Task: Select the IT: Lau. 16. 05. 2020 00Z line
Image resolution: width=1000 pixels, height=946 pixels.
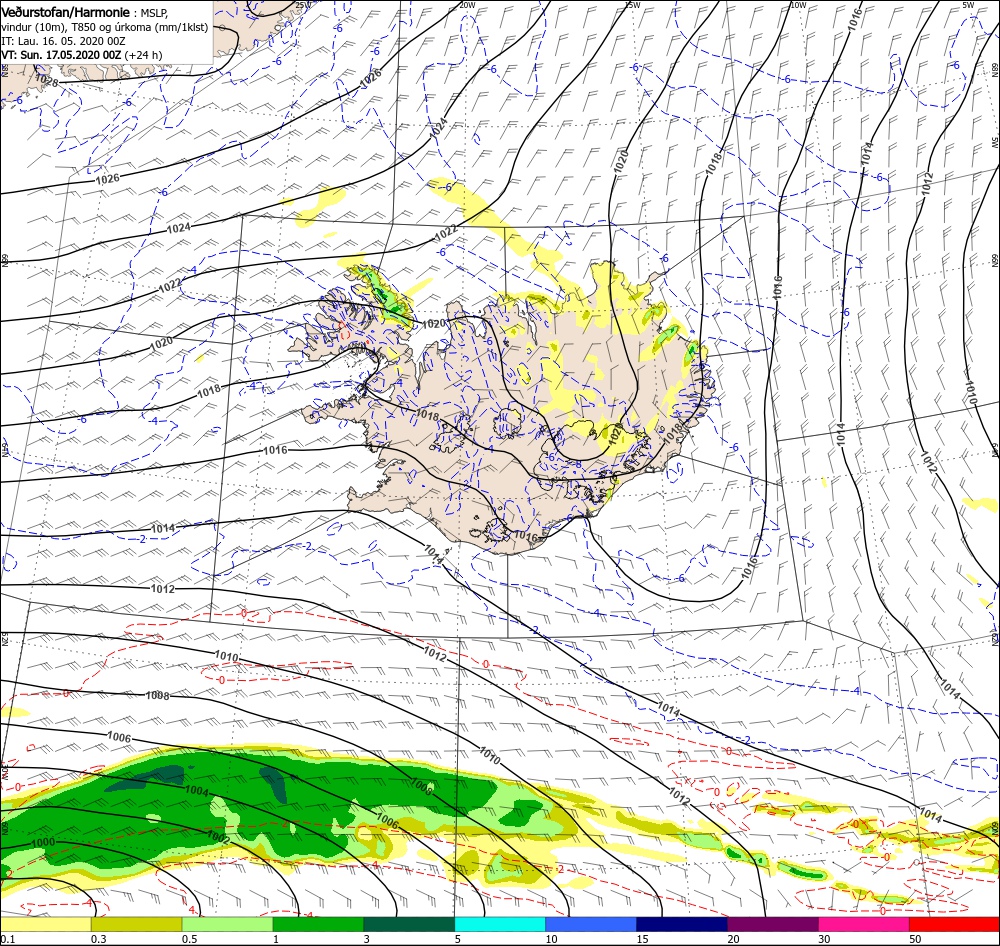Action: [63, 41]
